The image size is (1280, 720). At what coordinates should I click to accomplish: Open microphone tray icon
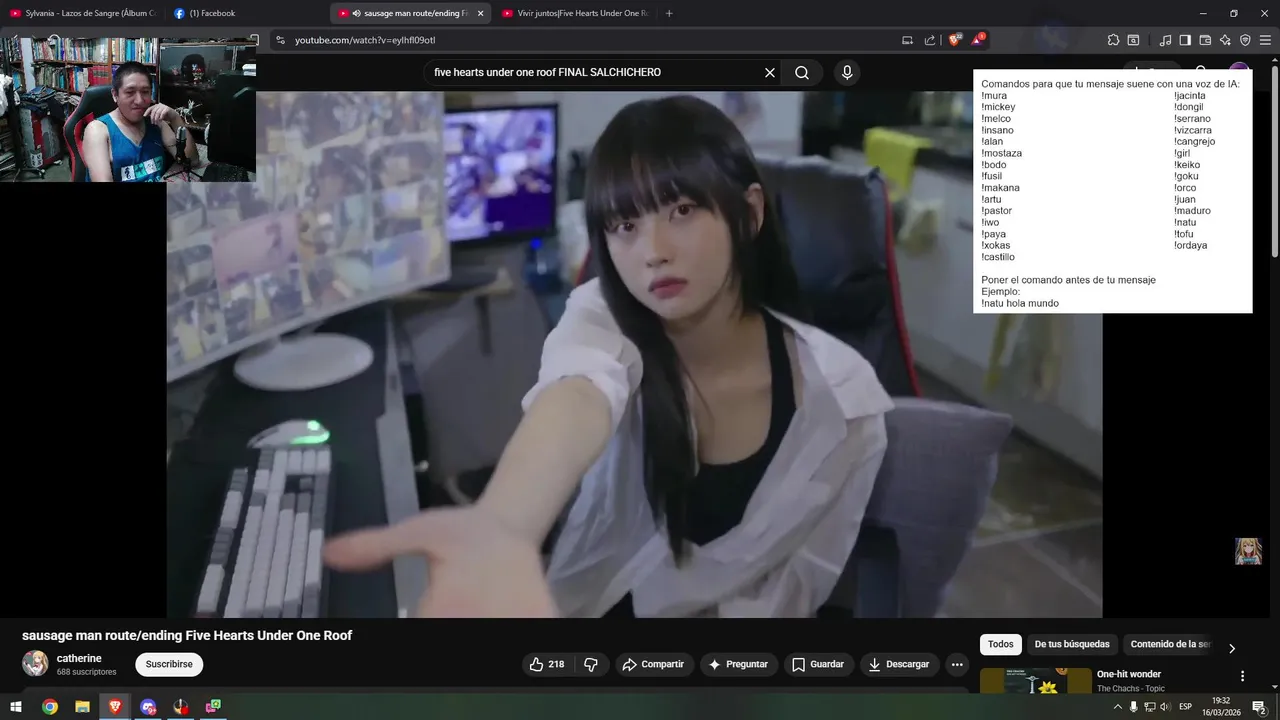(1133, 706)
